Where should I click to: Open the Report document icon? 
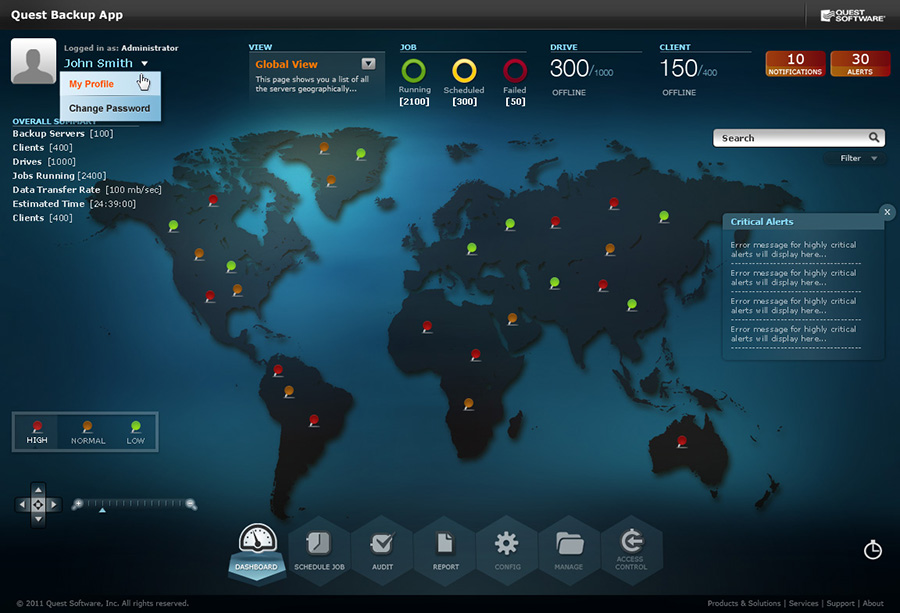point(445,543)
